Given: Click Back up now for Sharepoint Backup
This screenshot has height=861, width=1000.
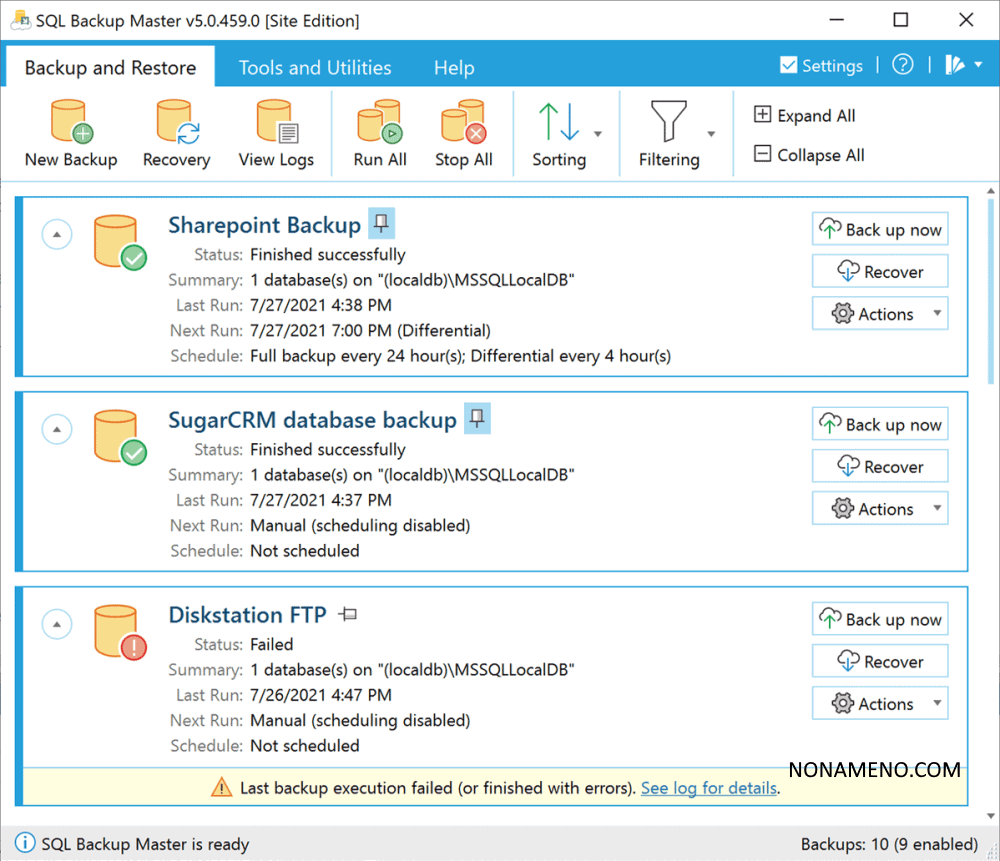Looking at the screenshot, I should [880, 230].
